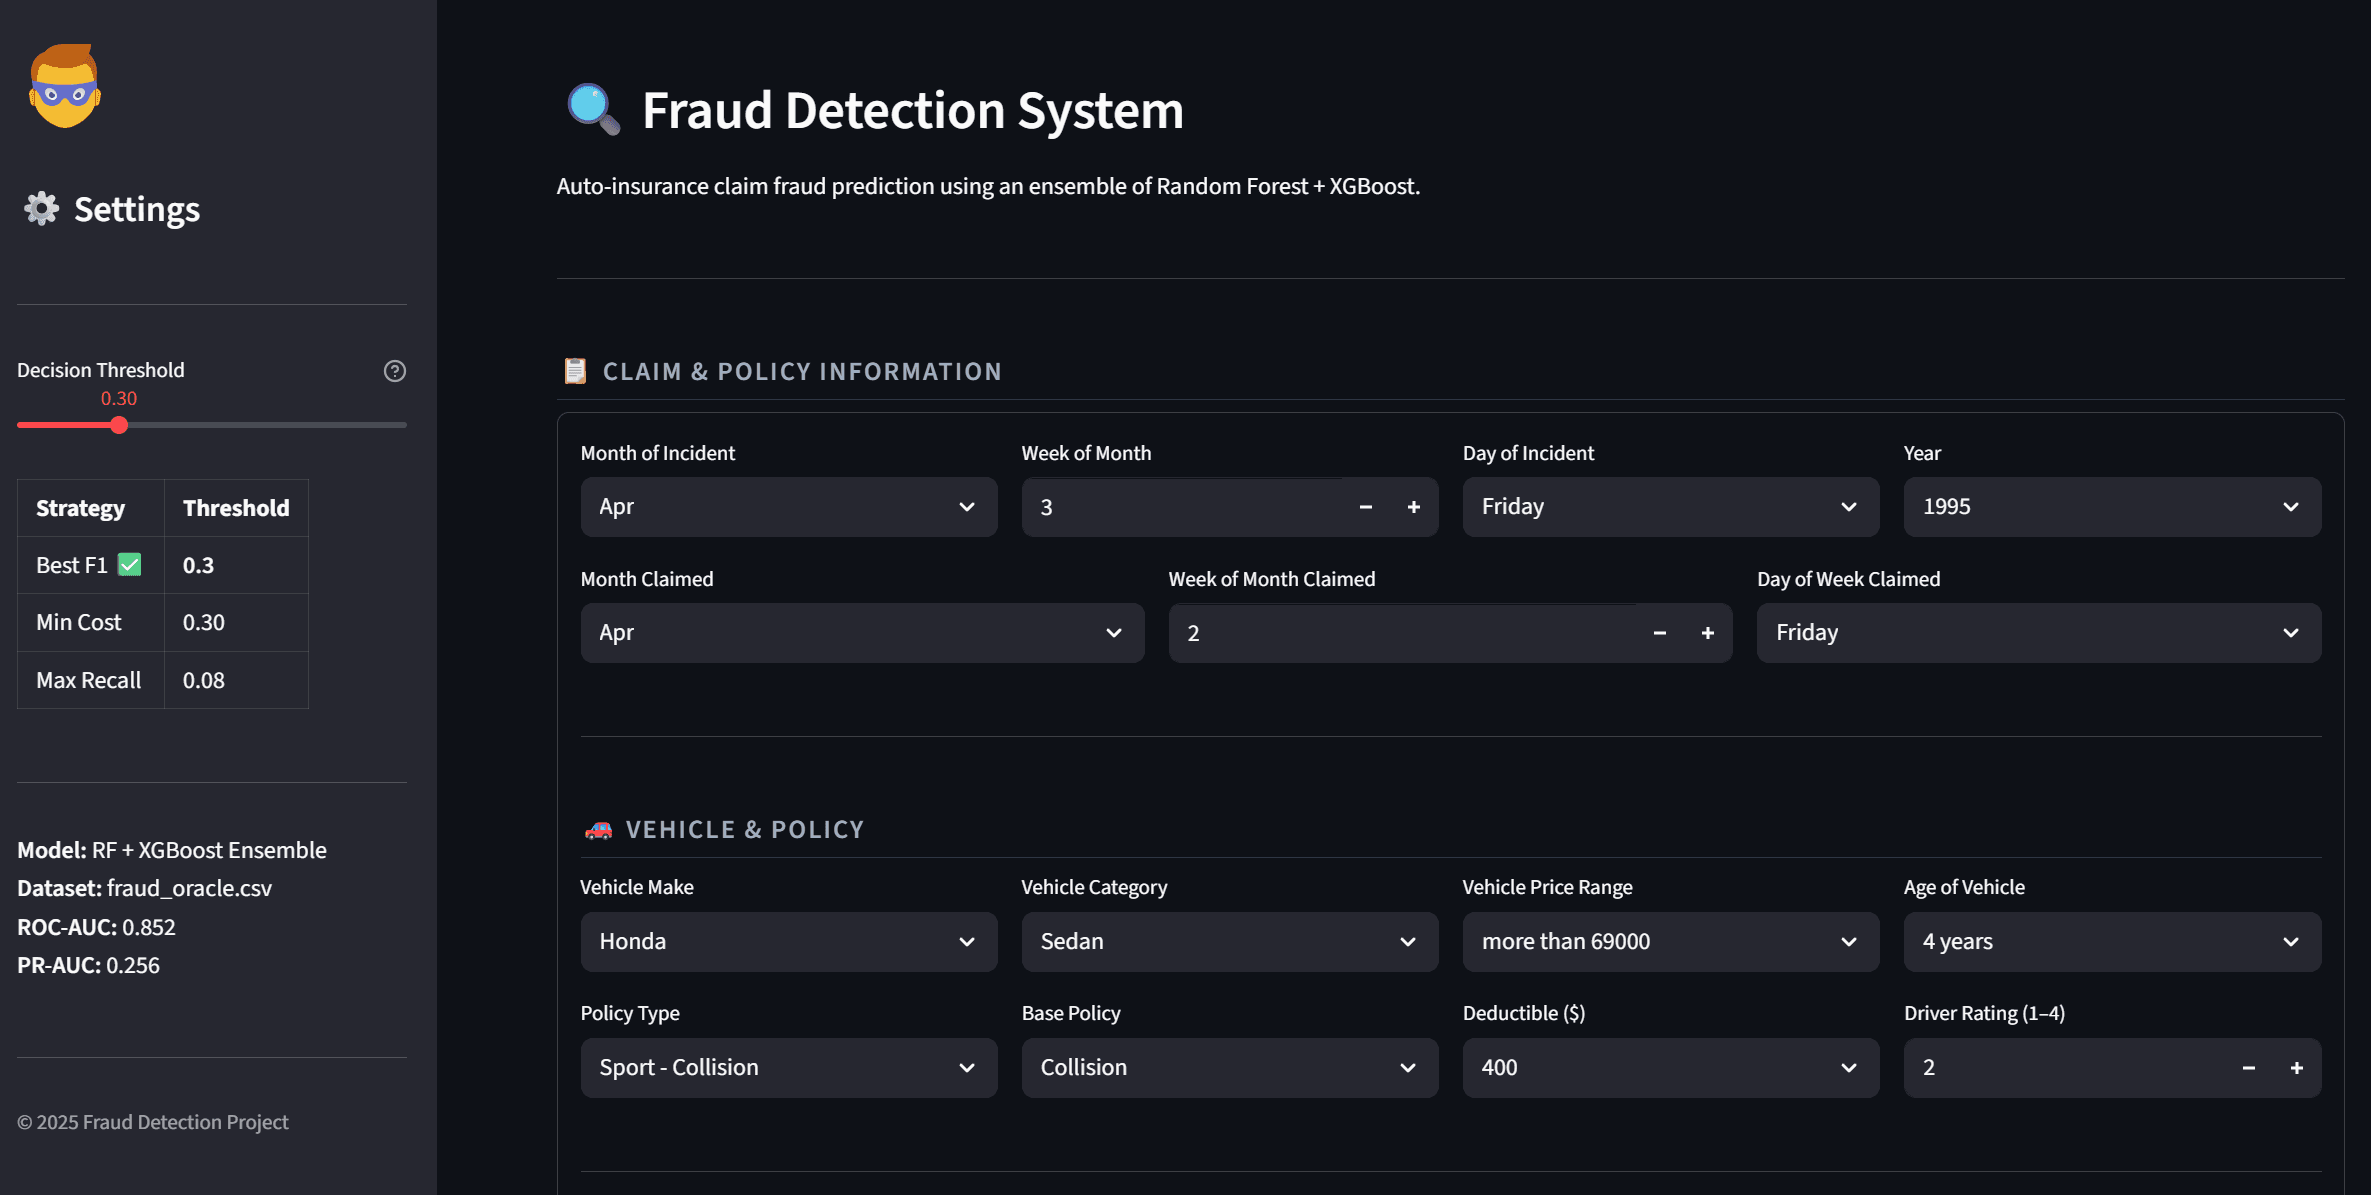The width and height of the screenshot is (2371, 1195).
Task: Click the Strategy column header
Action: pyautogui.click(x=91, y=508)
